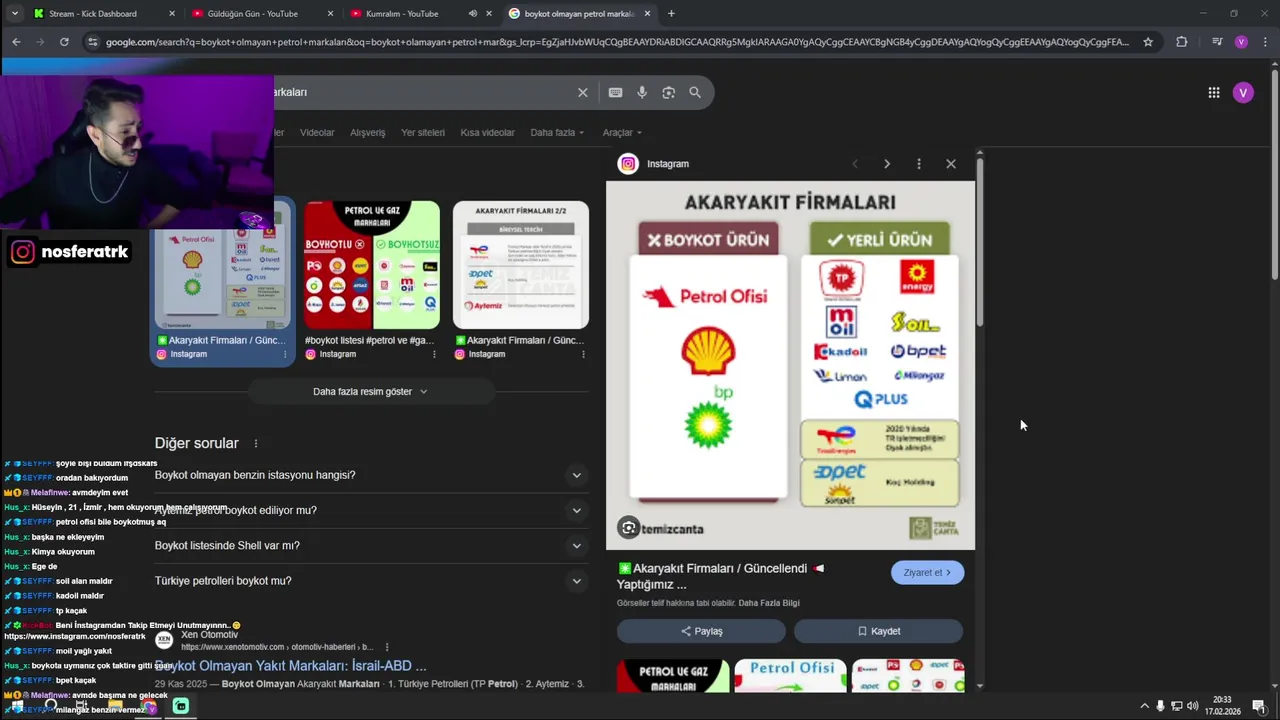Open the Akaryakıt Firmaları 2/2 thumbnail
Image resolution: width=1280 pixels, height=720 pixels.
point(521,265)
